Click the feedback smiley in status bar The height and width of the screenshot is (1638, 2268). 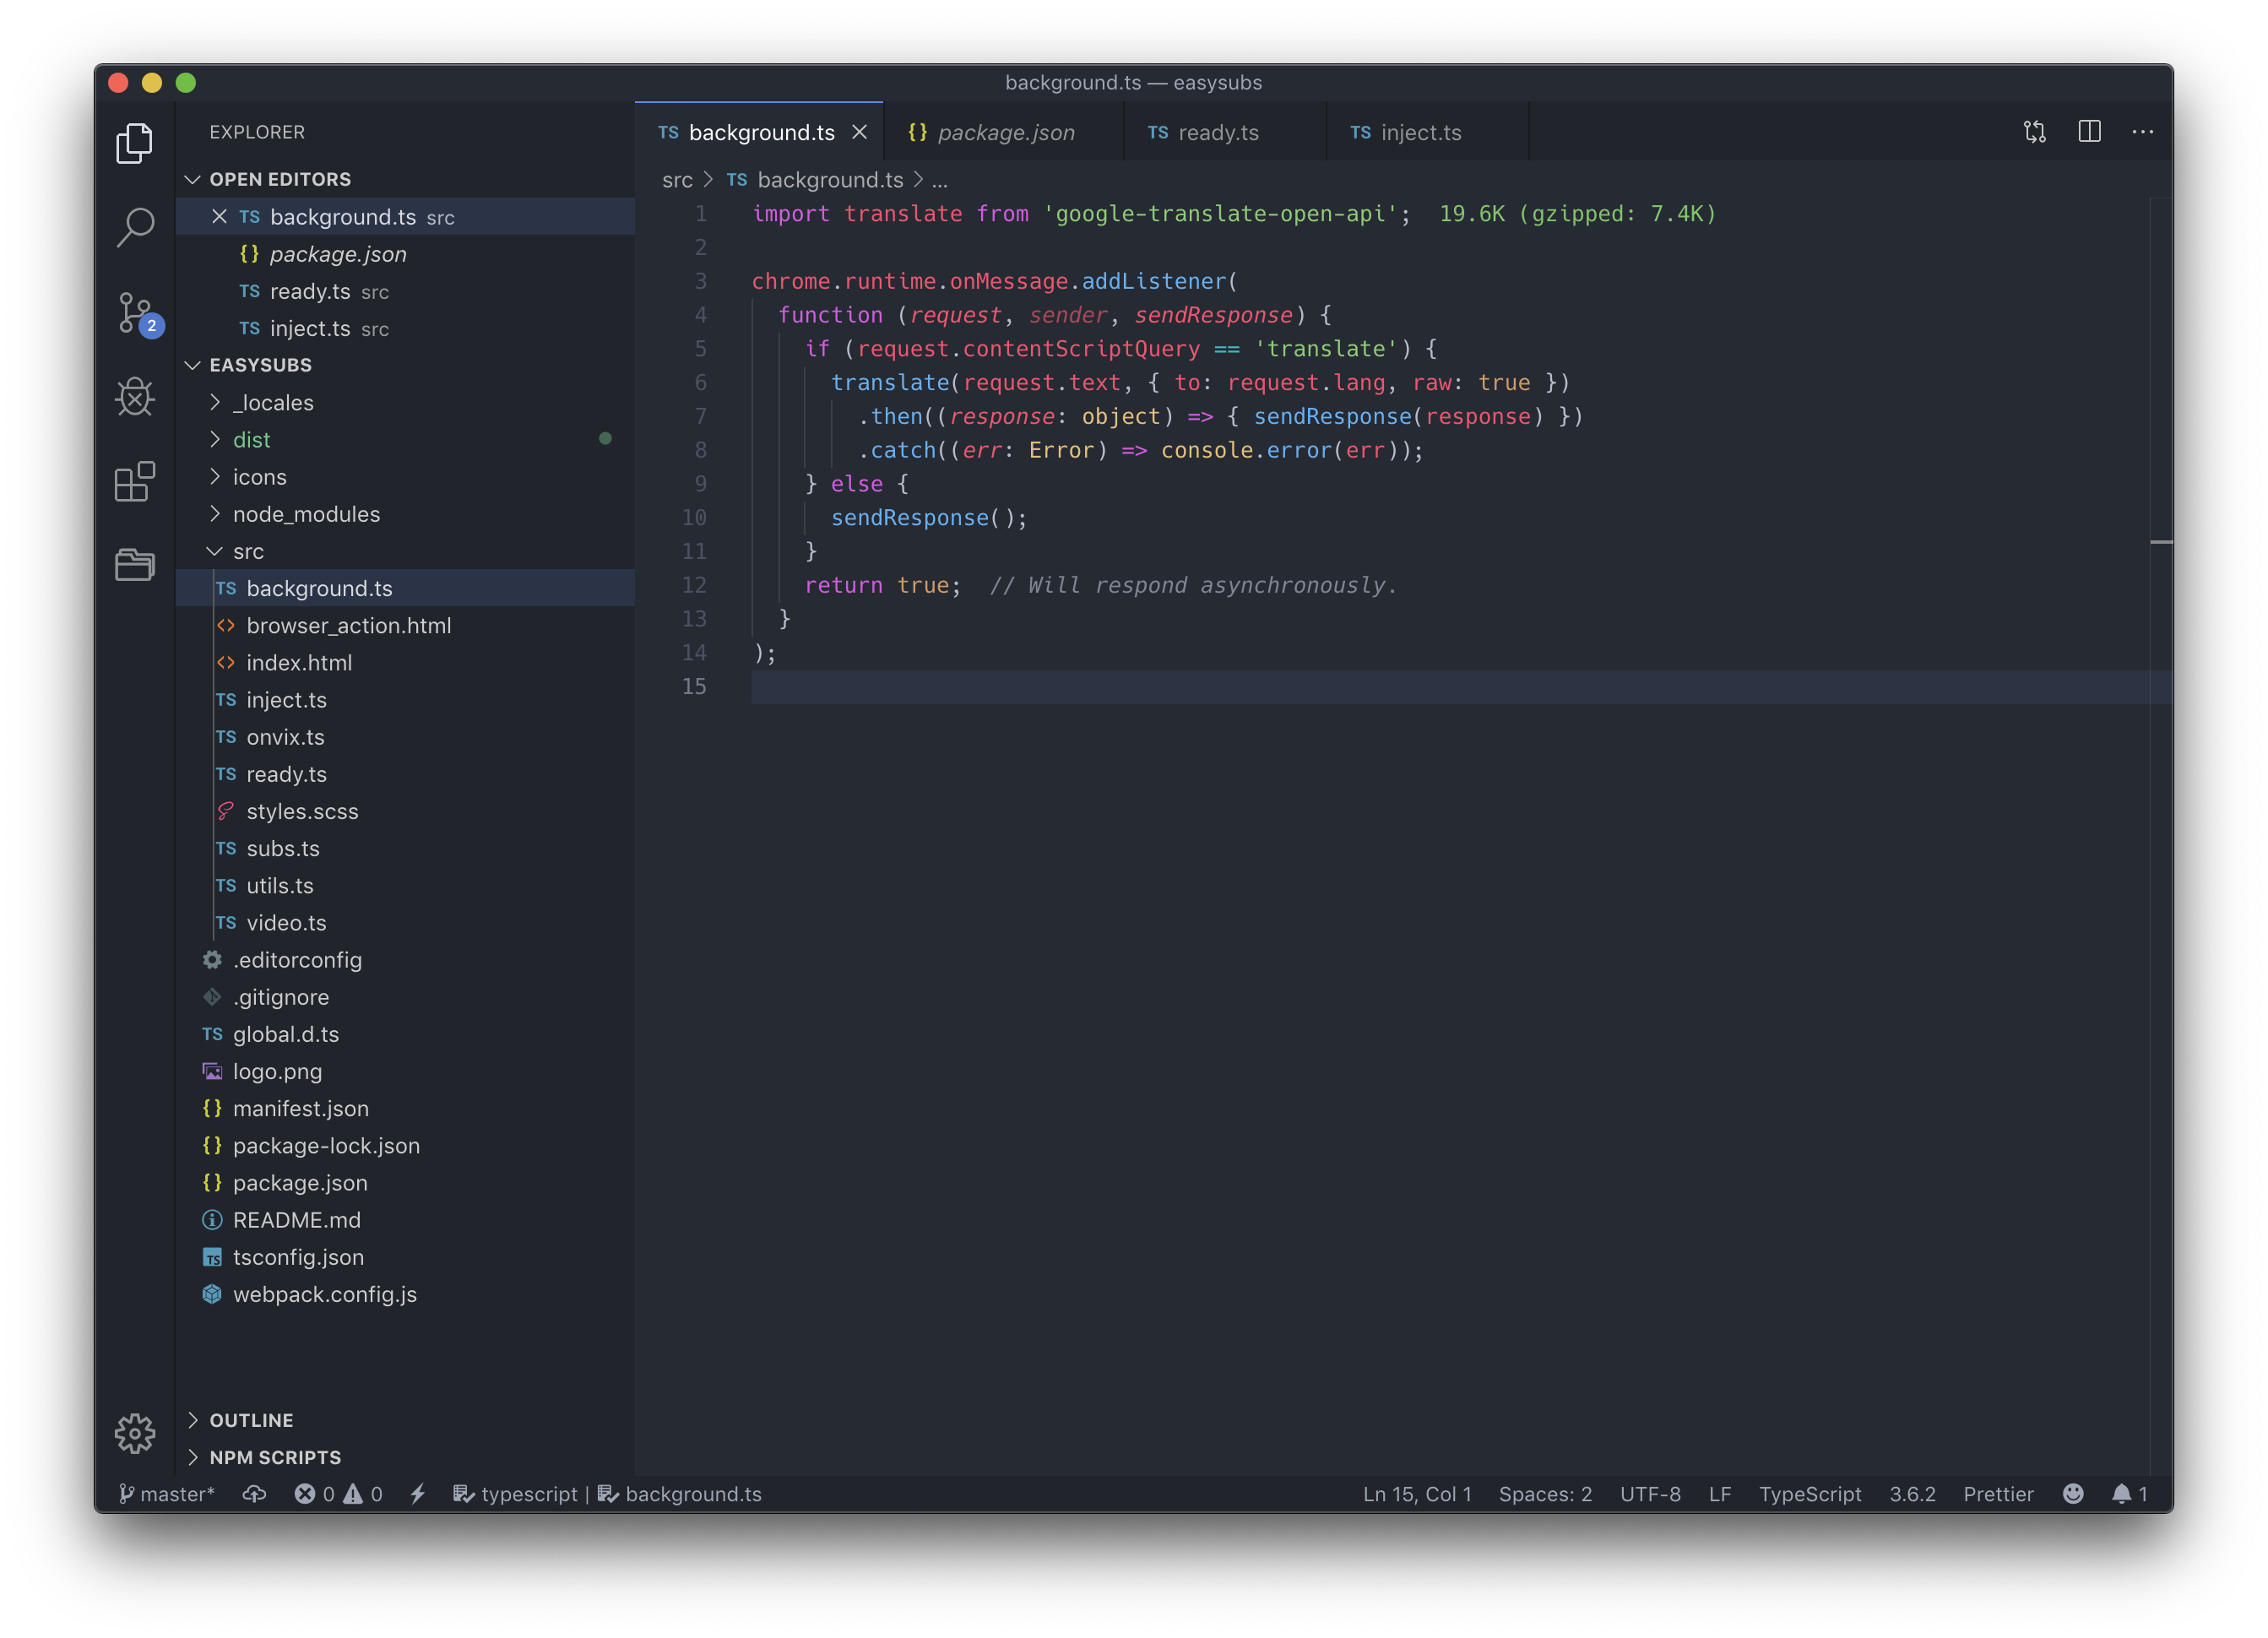tap(2073, 1494)
